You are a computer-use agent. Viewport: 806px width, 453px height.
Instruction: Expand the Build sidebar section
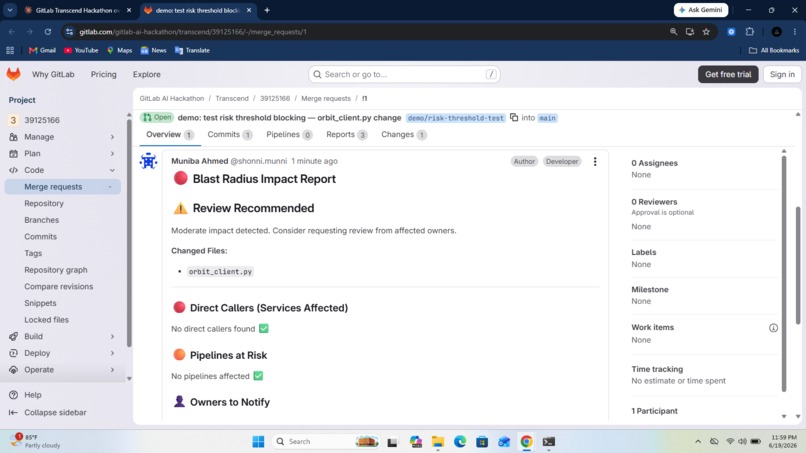point(112,336)
